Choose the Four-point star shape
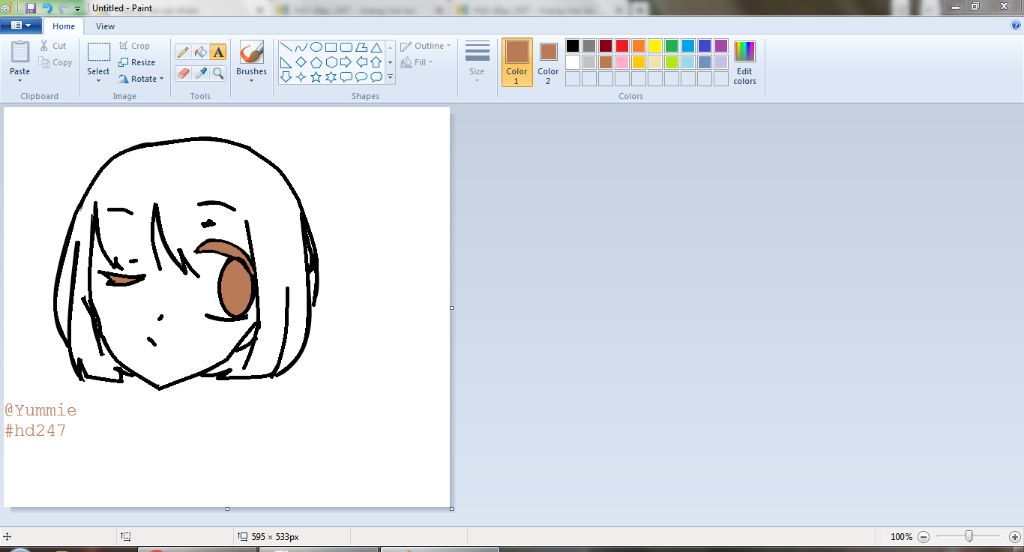 [300, 77]
